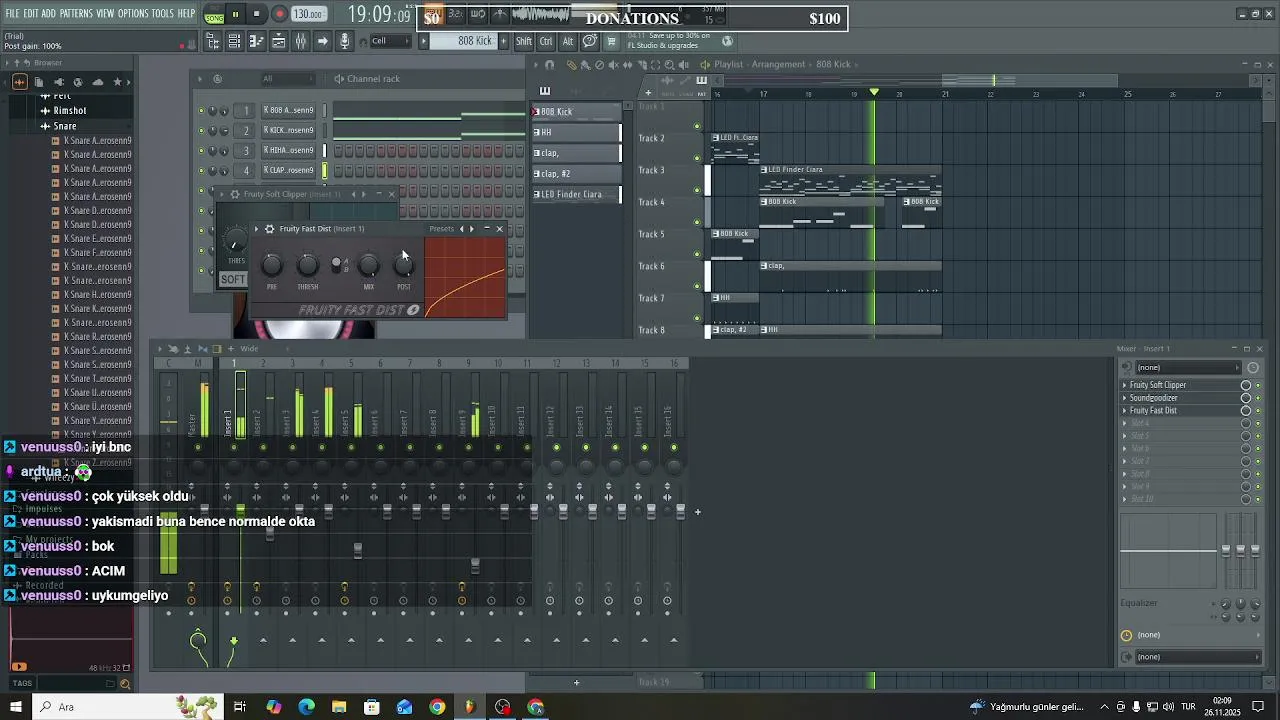Click the Browser cloud icon
1280x720 pixels.
coord(97,82)
